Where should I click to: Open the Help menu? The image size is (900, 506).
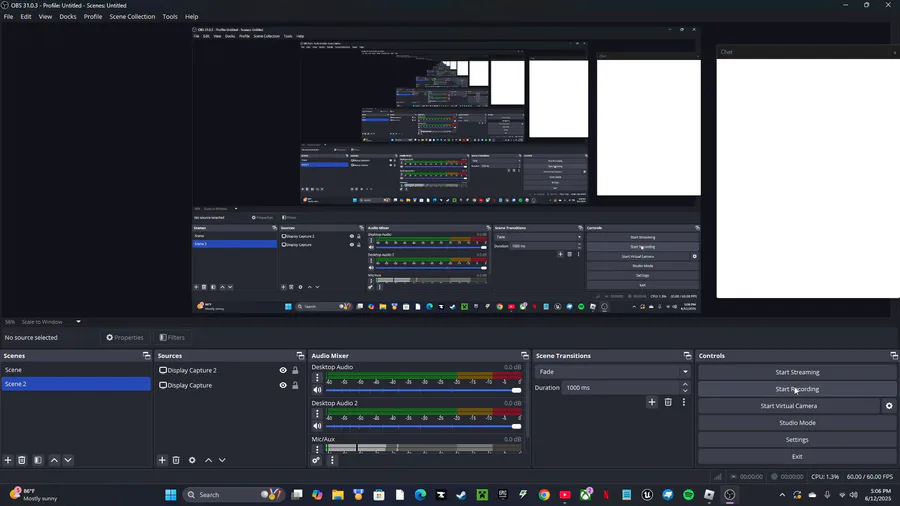point(192,17)
